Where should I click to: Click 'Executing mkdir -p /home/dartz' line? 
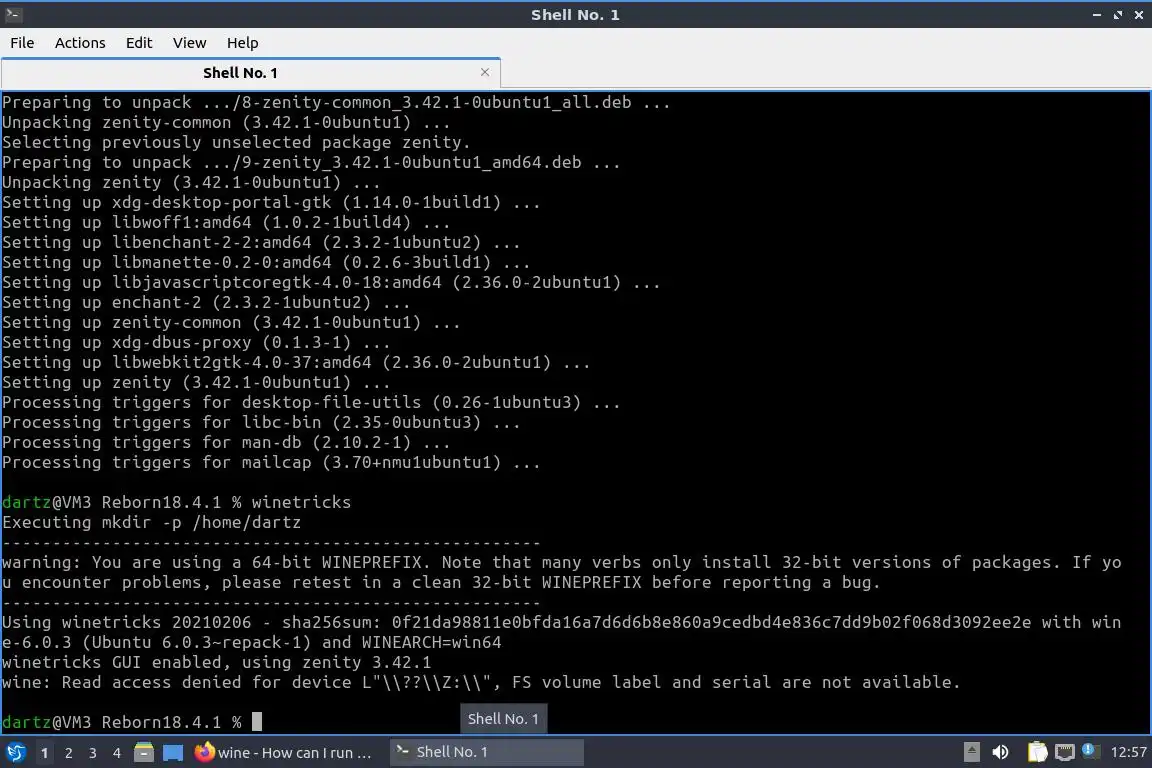click(151, 523)
